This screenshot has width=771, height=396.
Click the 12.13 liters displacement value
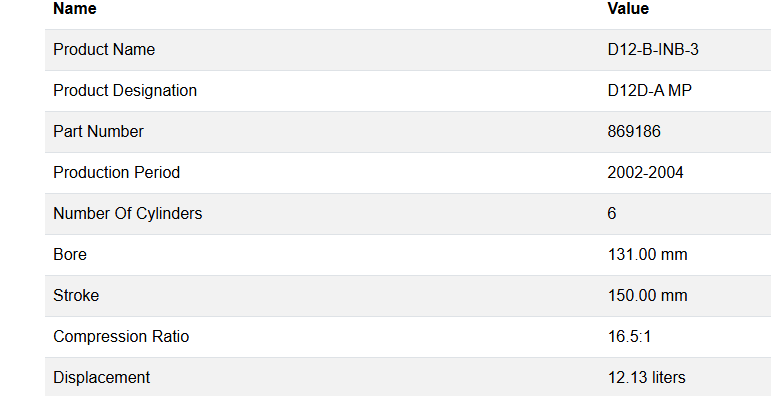[647, 377]
